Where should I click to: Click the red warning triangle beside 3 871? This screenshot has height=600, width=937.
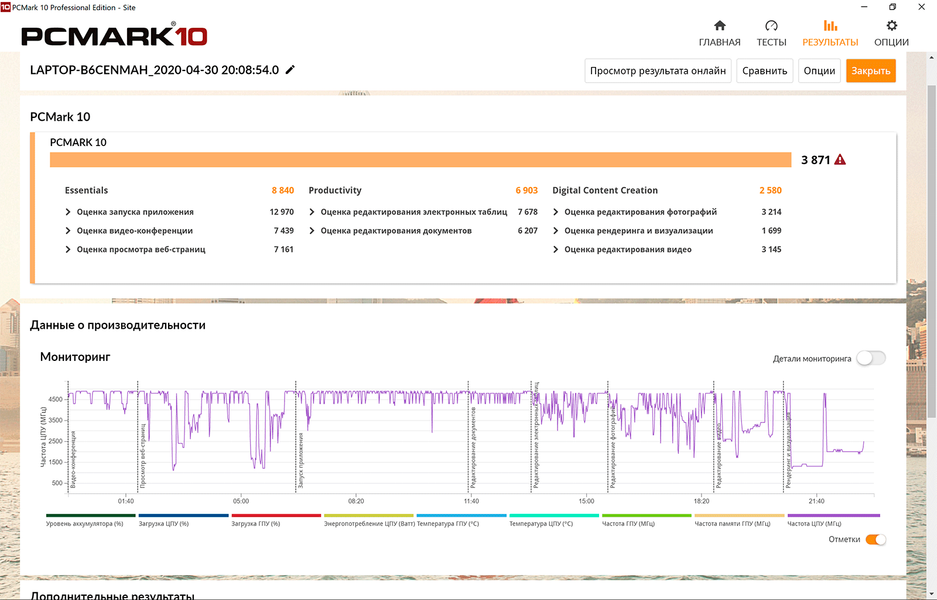pos(840,160)
